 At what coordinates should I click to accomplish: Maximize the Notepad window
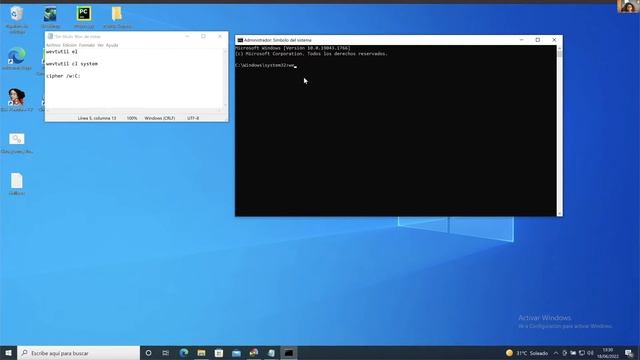[203, 36]
